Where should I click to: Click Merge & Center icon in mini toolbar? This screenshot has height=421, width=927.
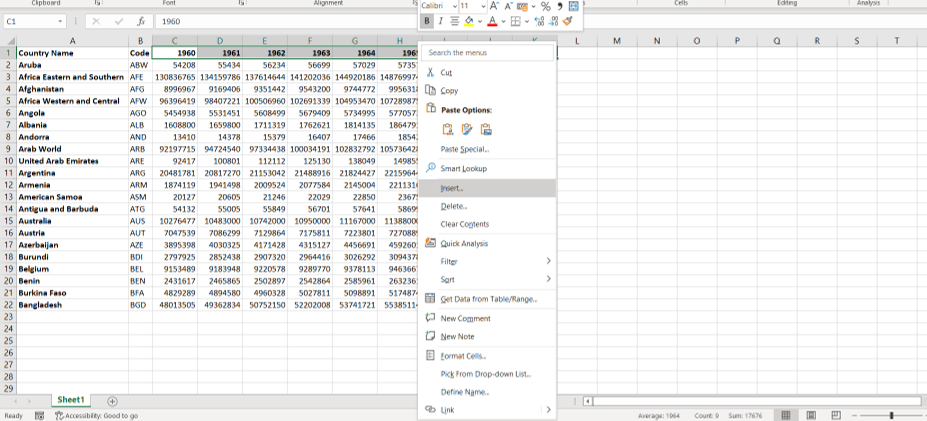pyautogui.click(x=573, y=6)
